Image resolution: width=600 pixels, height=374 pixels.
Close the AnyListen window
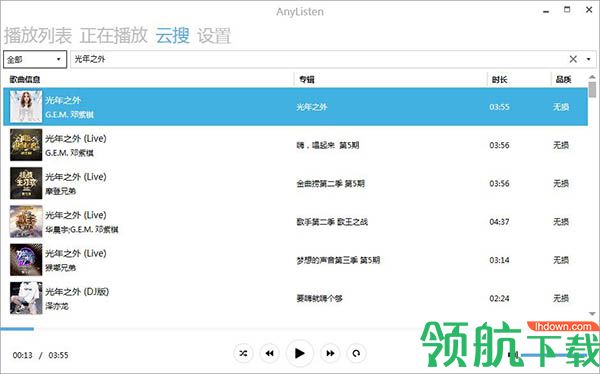[589, 10]
